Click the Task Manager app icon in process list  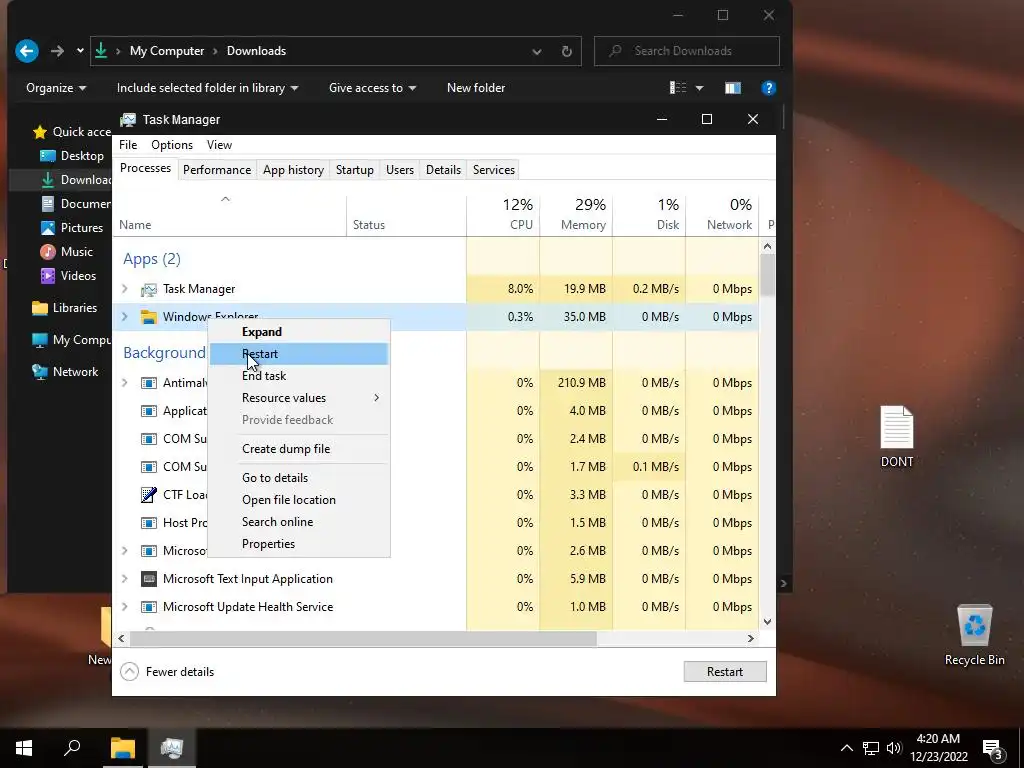click(149, 289)
